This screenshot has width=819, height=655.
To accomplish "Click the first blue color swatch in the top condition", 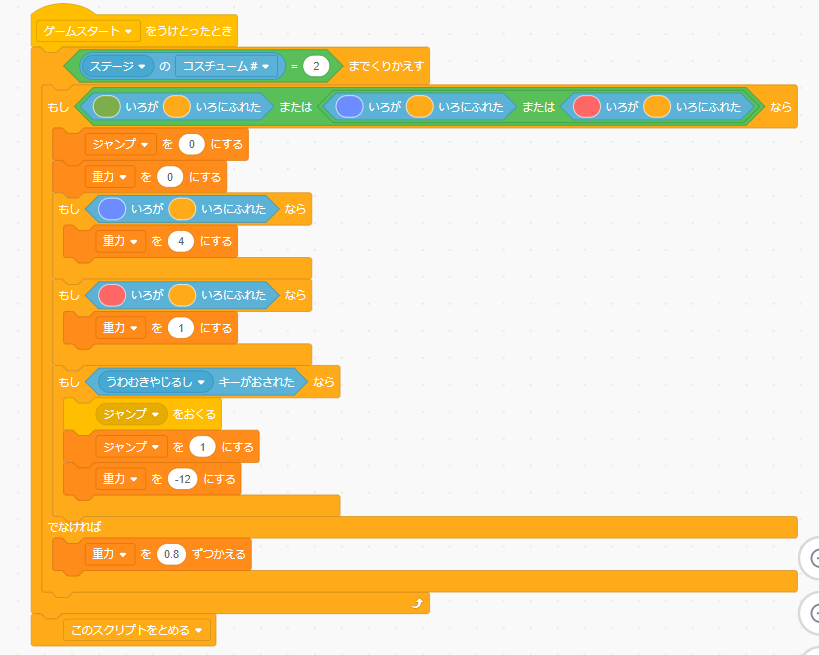I will tap(349, 106).
